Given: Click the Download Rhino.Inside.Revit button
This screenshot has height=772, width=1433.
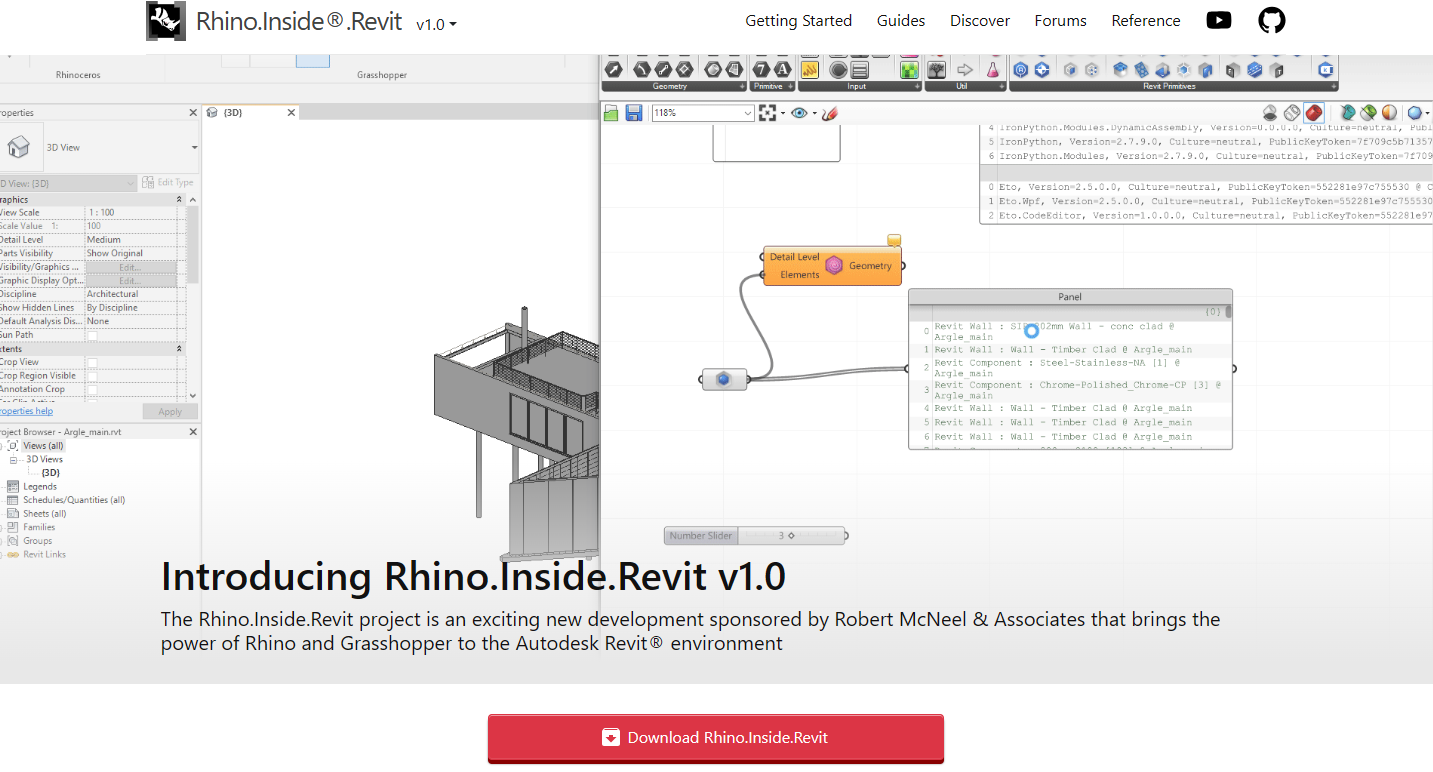Looking at the screenshot, I should click(715, 738).
